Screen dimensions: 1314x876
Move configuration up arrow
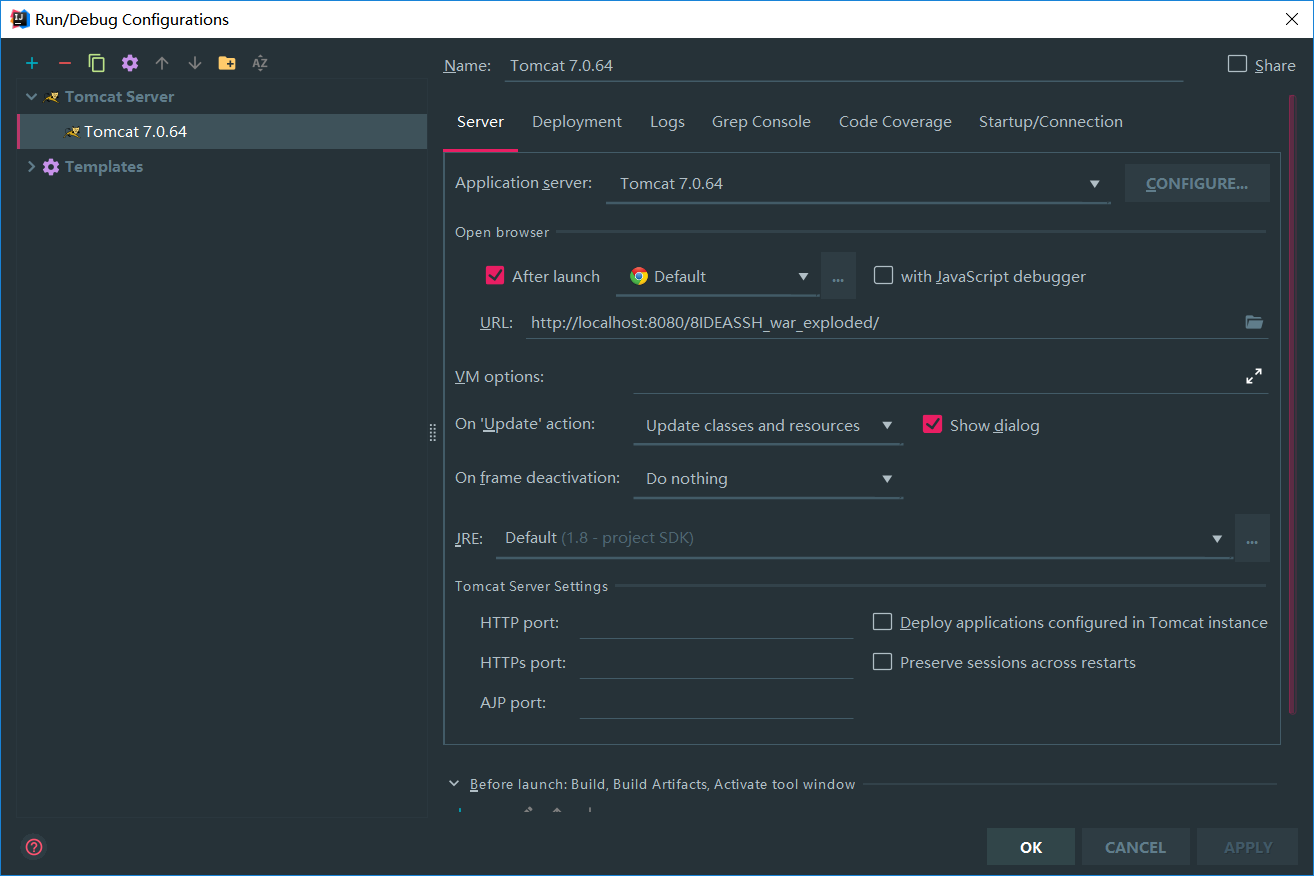point(162,63)
